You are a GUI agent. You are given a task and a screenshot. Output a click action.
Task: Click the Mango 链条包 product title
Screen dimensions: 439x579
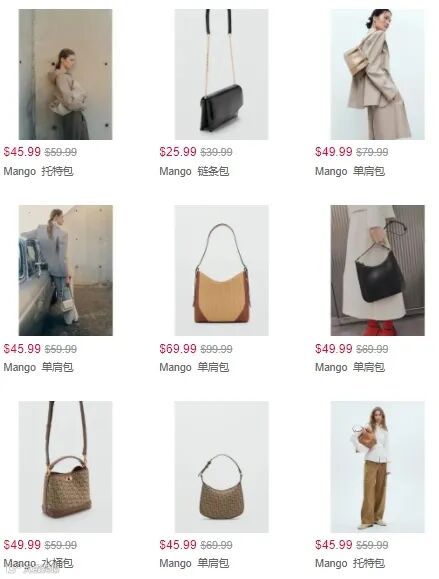click(x=194, y=171)
